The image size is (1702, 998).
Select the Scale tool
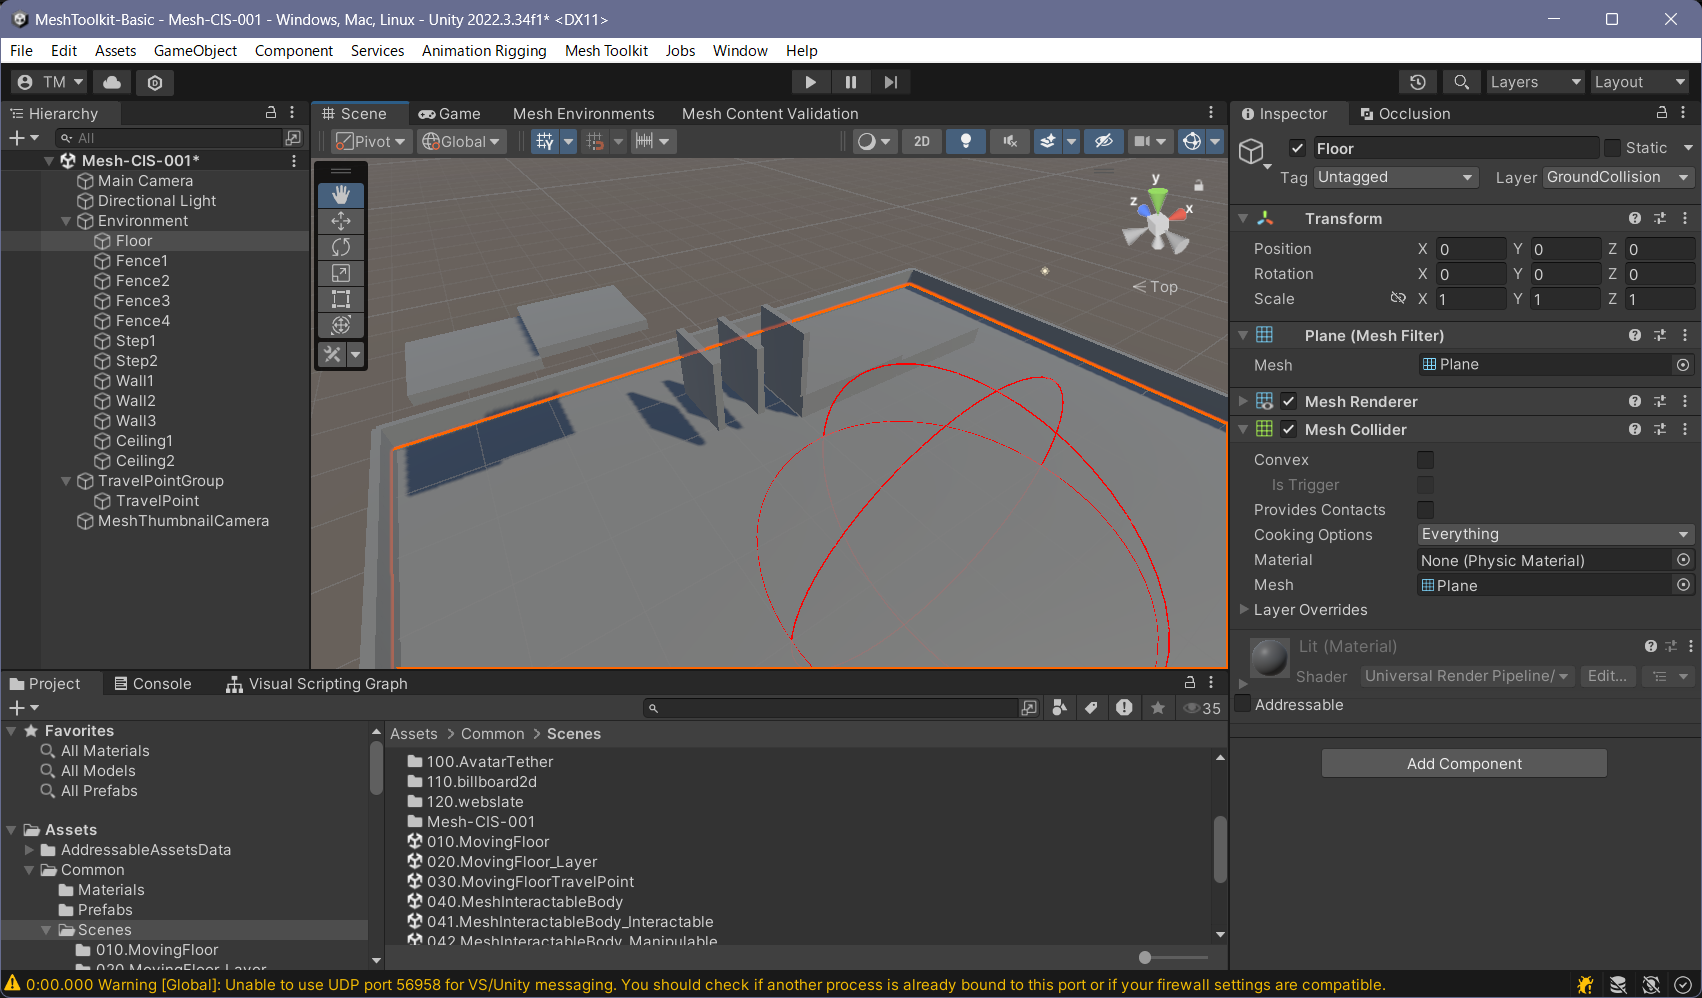coord(341,273)
